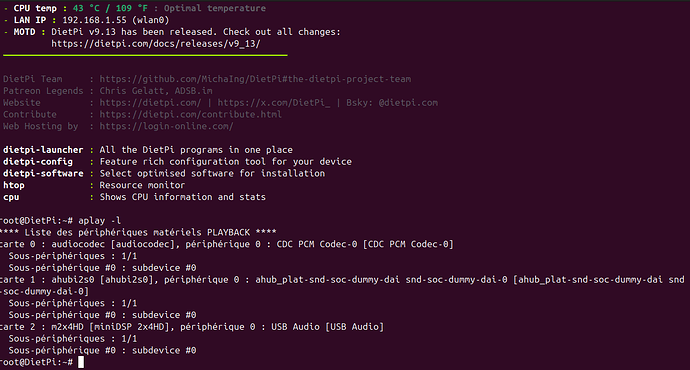Open the dietpi.com contribute.html link
Screen dimensions: 690x370
(191, 114)
